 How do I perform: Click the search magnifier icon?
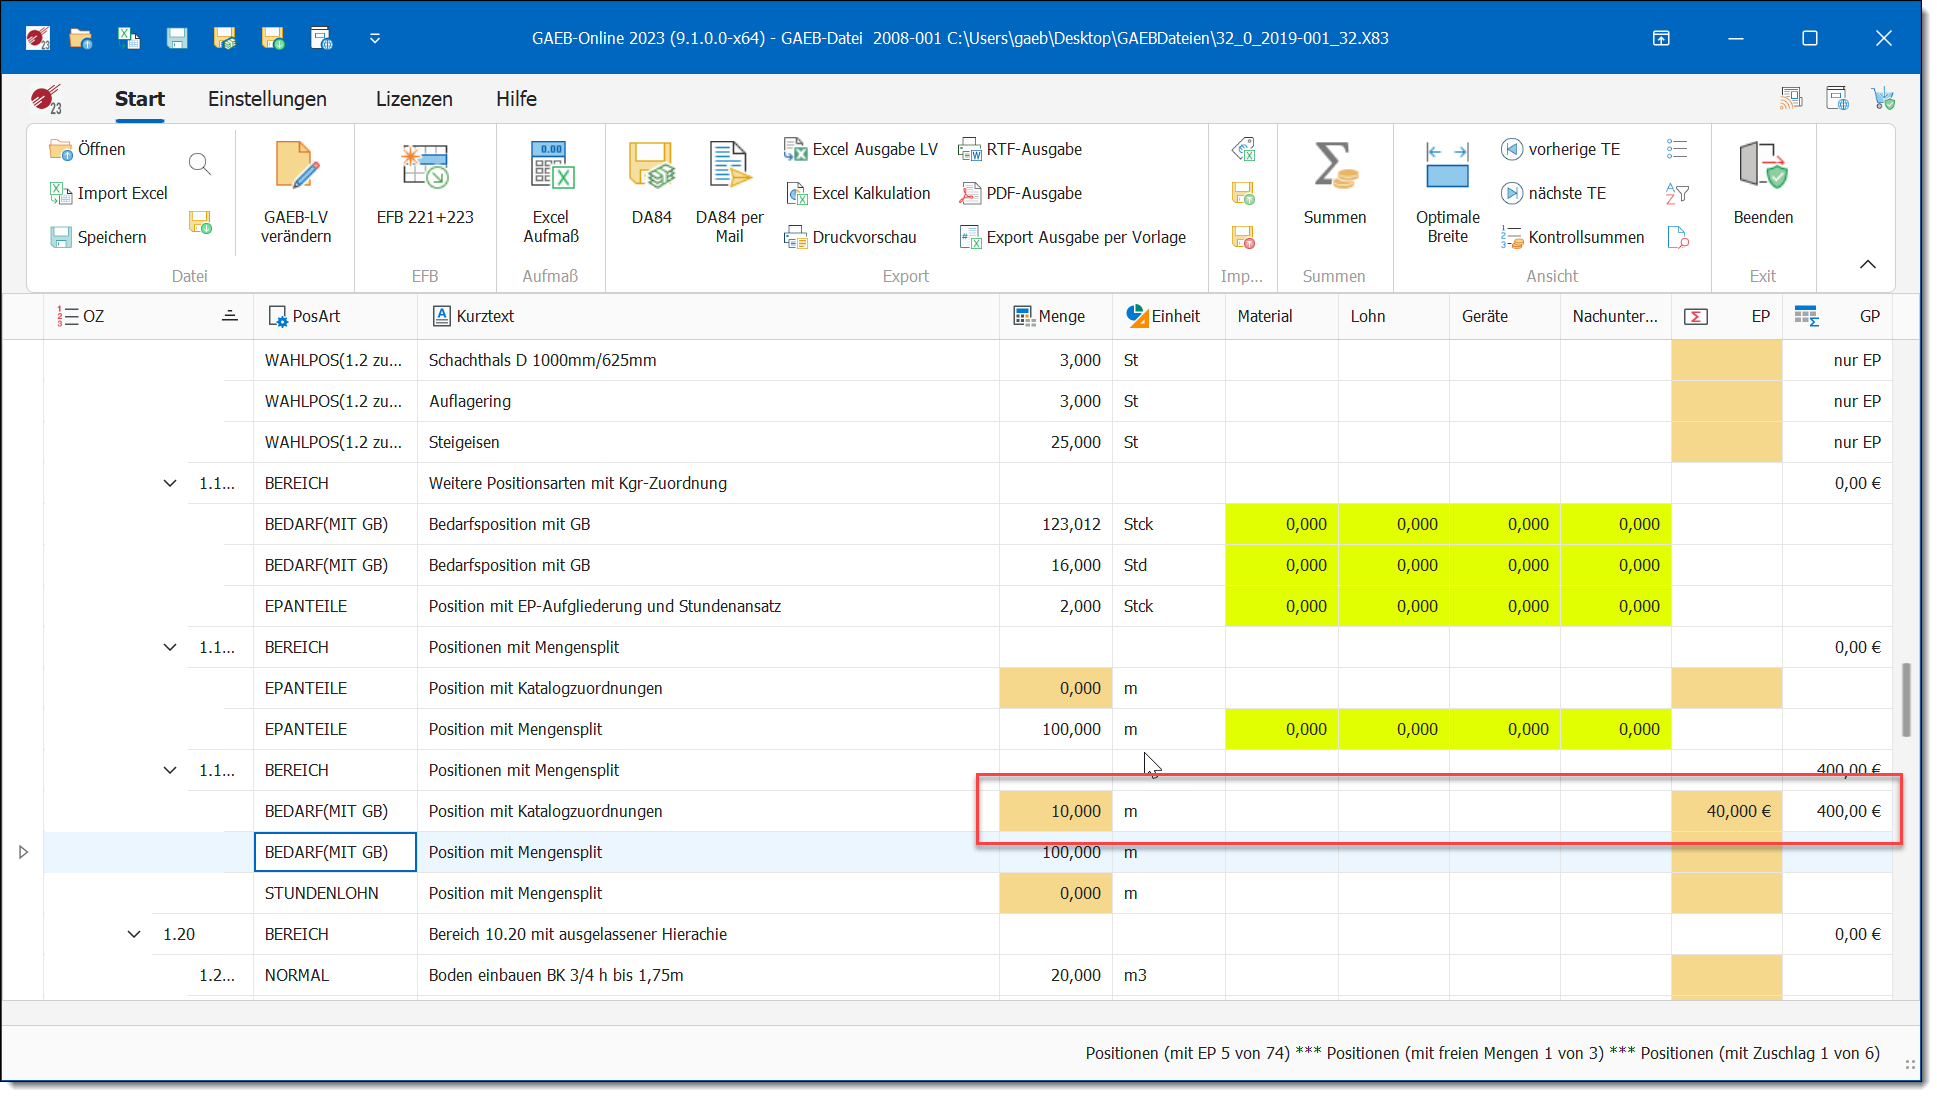pyautogui.click(x=200, y=164)
